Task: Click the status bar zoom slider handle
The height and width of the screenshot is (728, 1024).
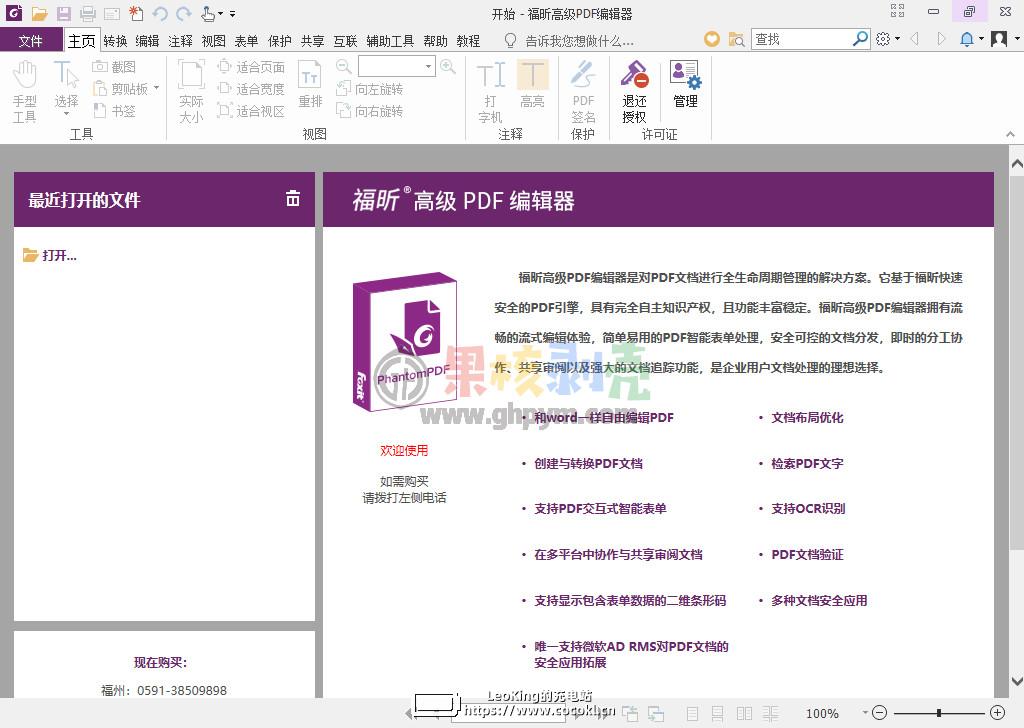Action: click(x=938, y=713)
